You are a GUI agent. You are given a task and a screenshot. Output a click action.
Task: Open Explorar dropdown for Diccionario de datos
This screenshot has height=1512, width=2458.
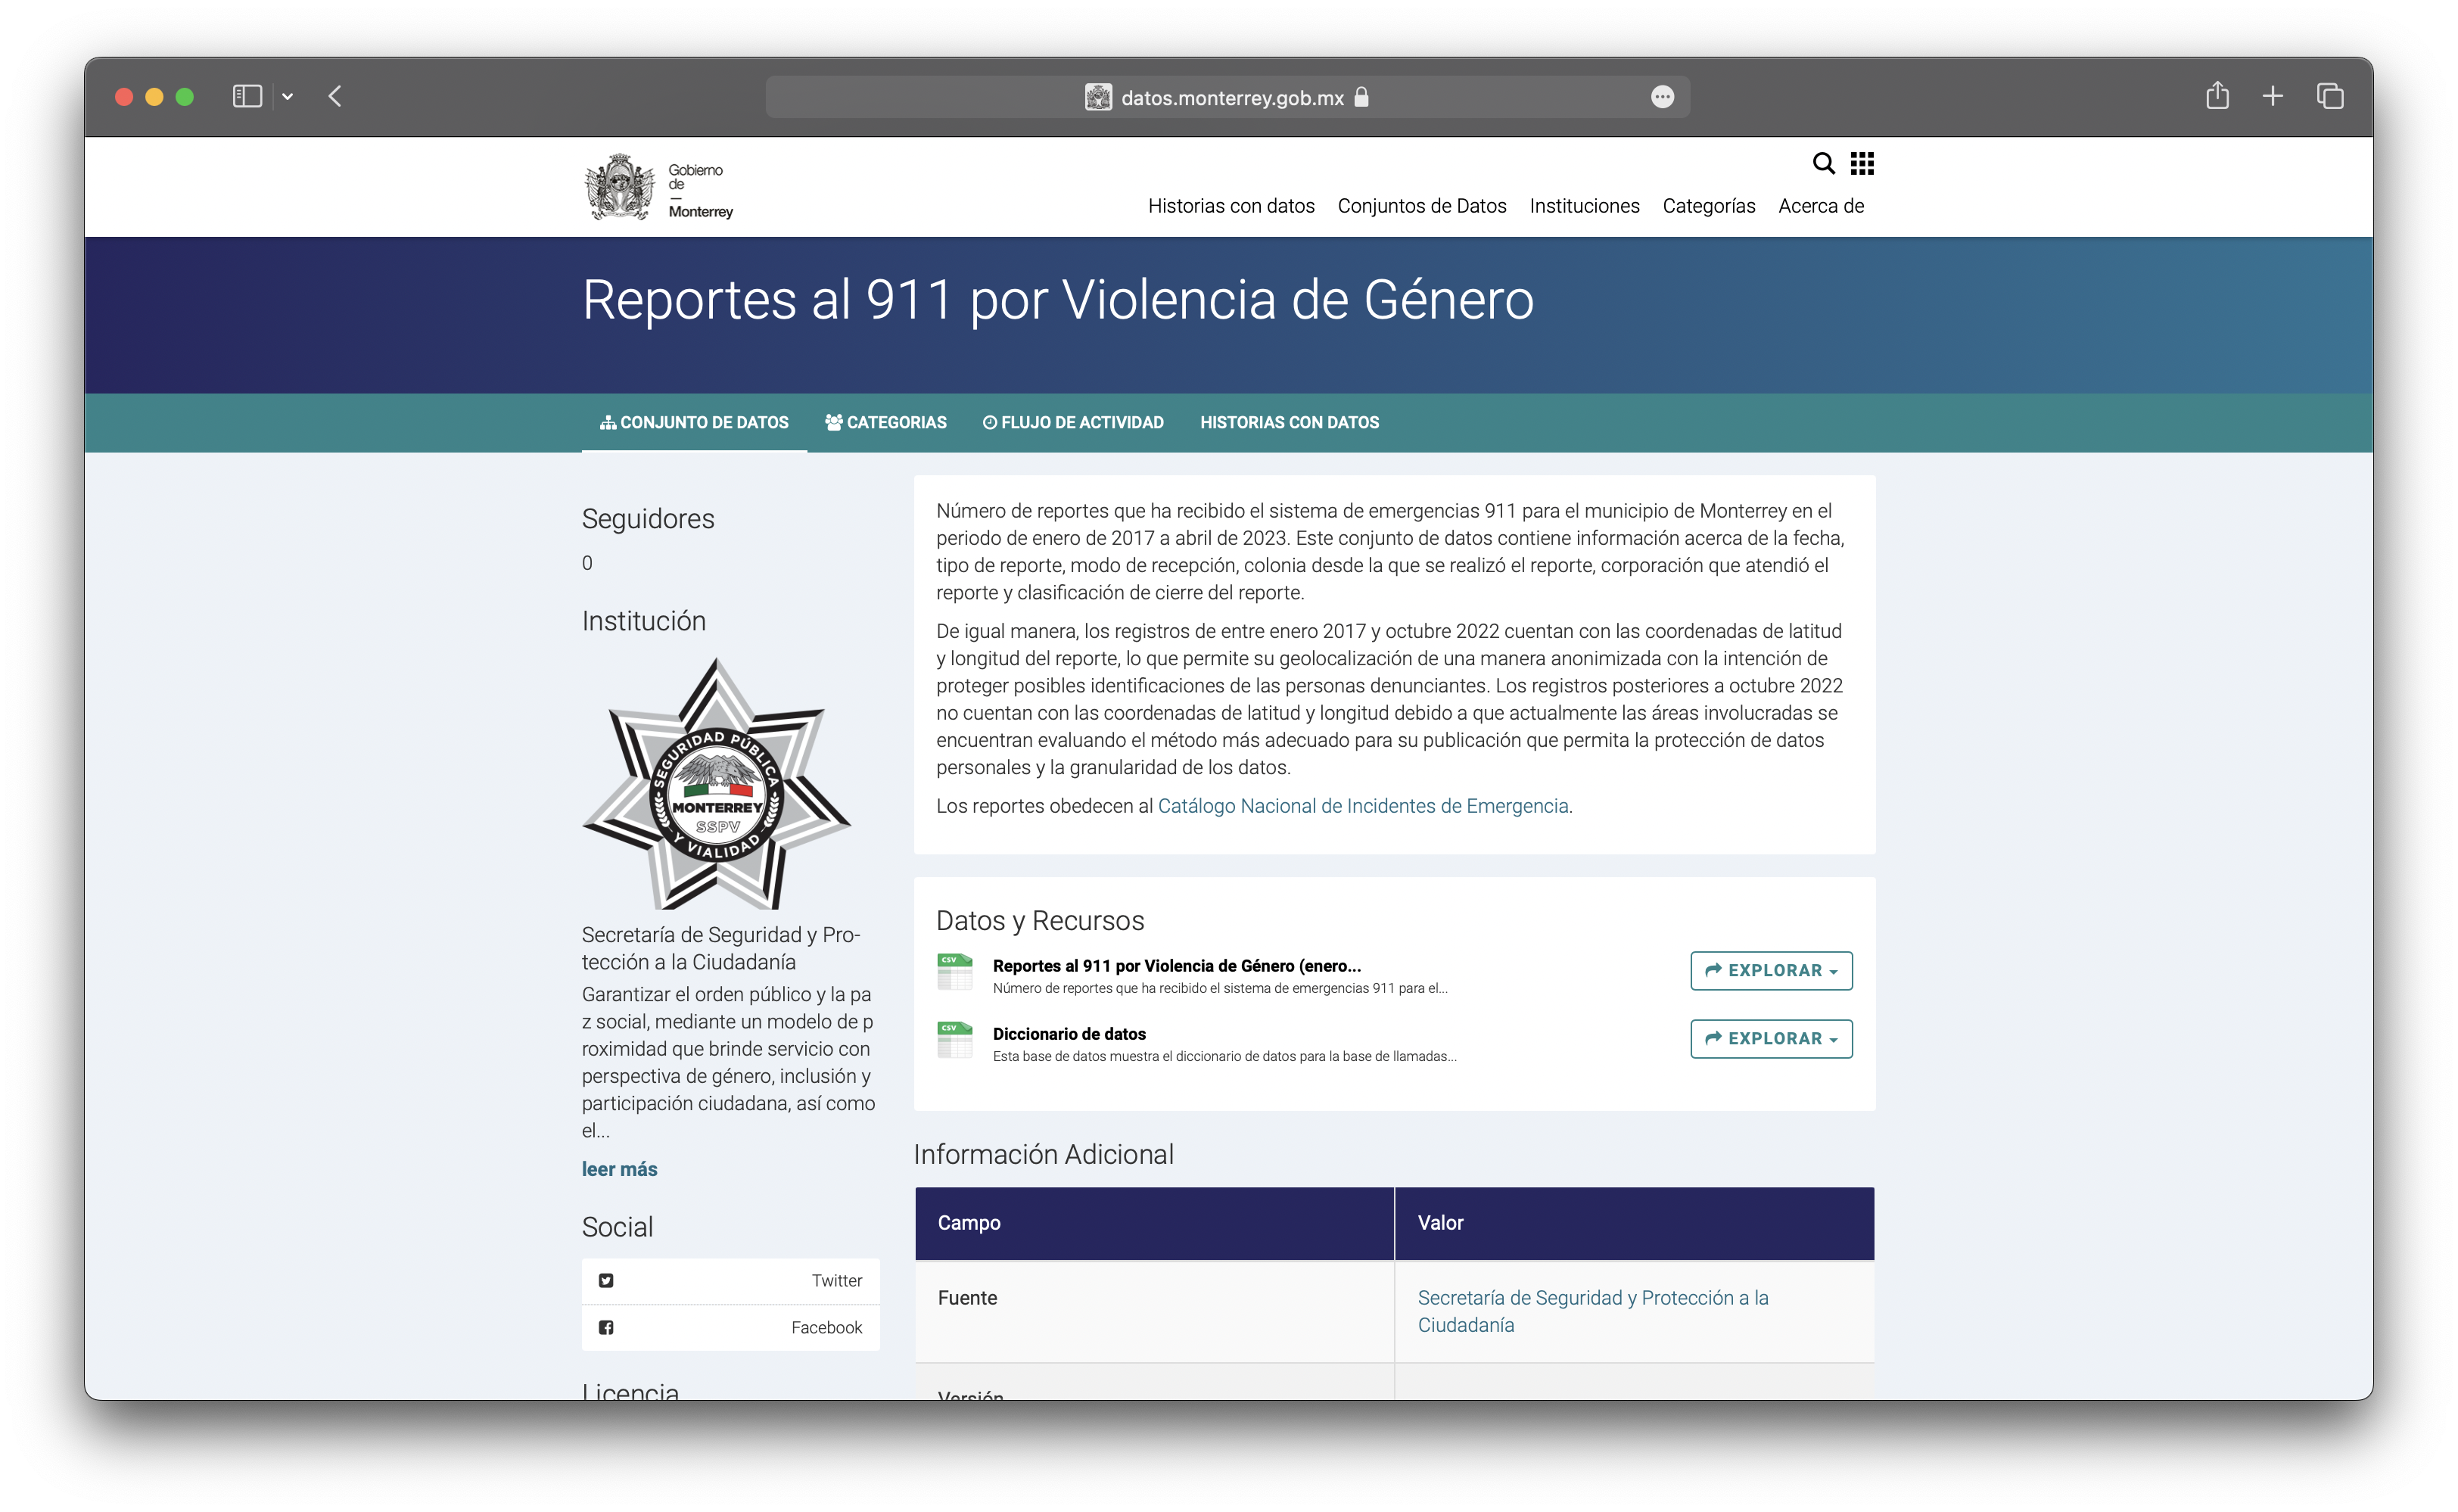point(1771,1038)
